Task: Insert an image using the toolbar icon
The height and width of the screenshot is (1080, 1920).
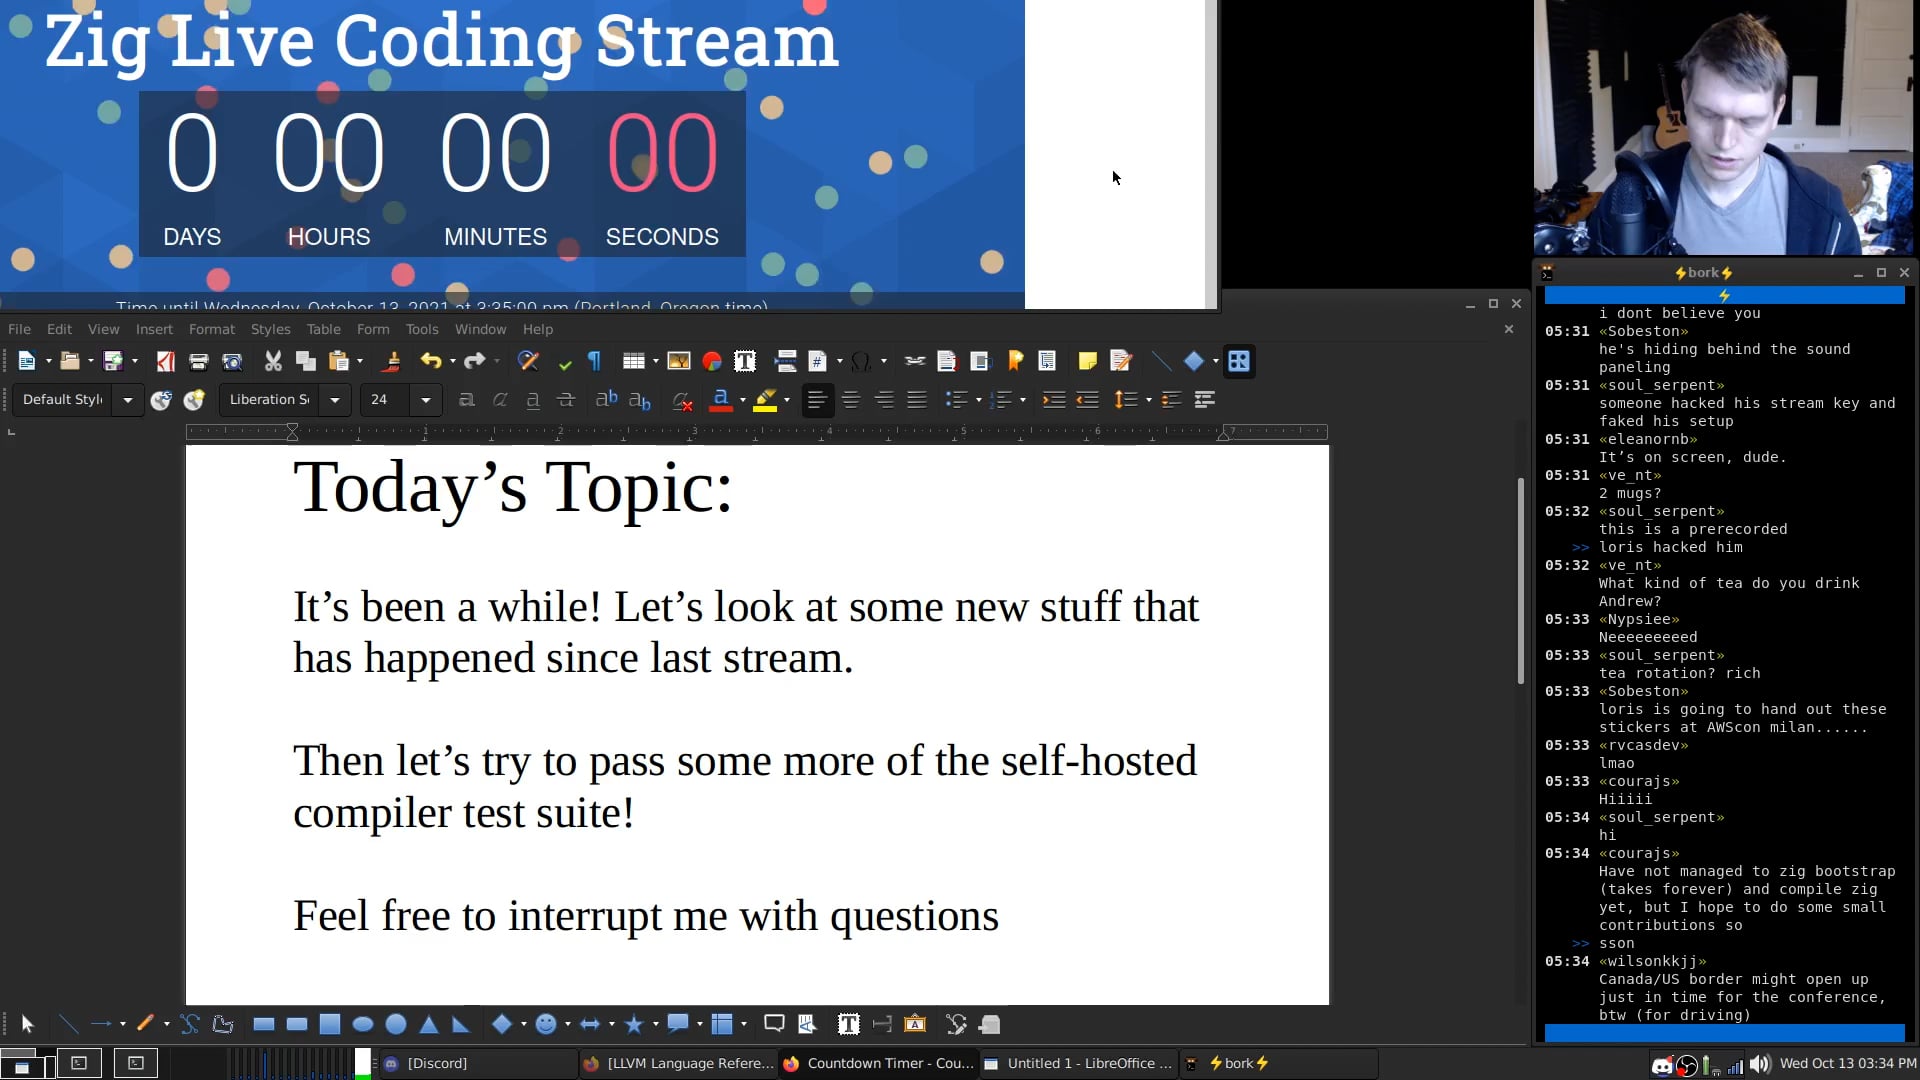Action: click(679, 362)
